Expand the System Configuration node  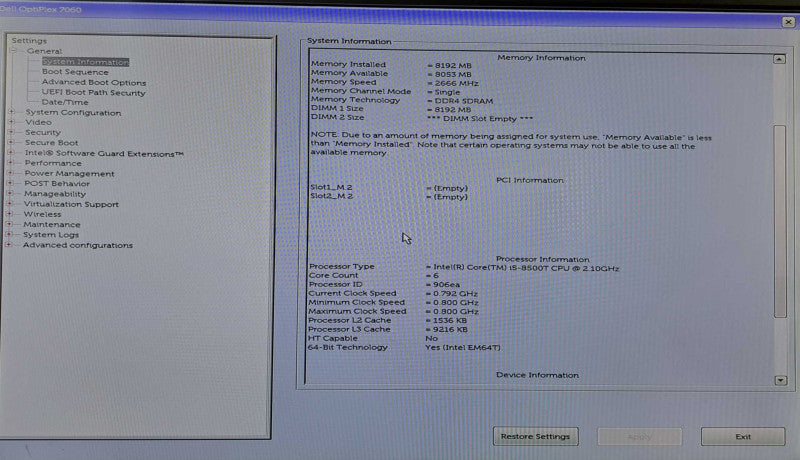11,112
